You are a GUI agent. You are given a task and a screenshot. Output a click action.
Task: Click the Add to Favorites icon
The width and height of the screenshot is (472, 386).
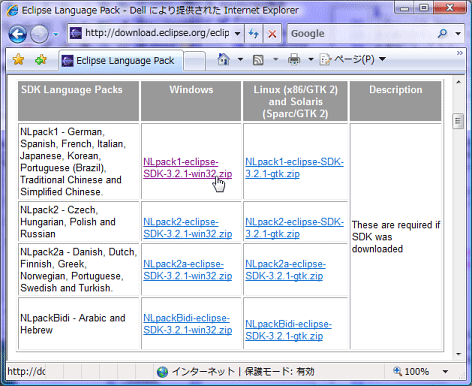pos(41,60)
